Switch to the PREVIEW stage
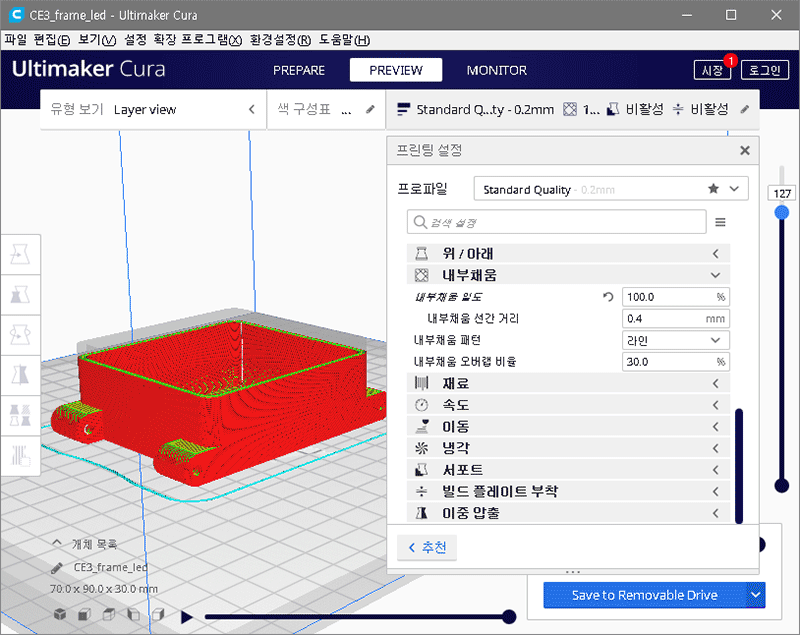 (396, 70)
